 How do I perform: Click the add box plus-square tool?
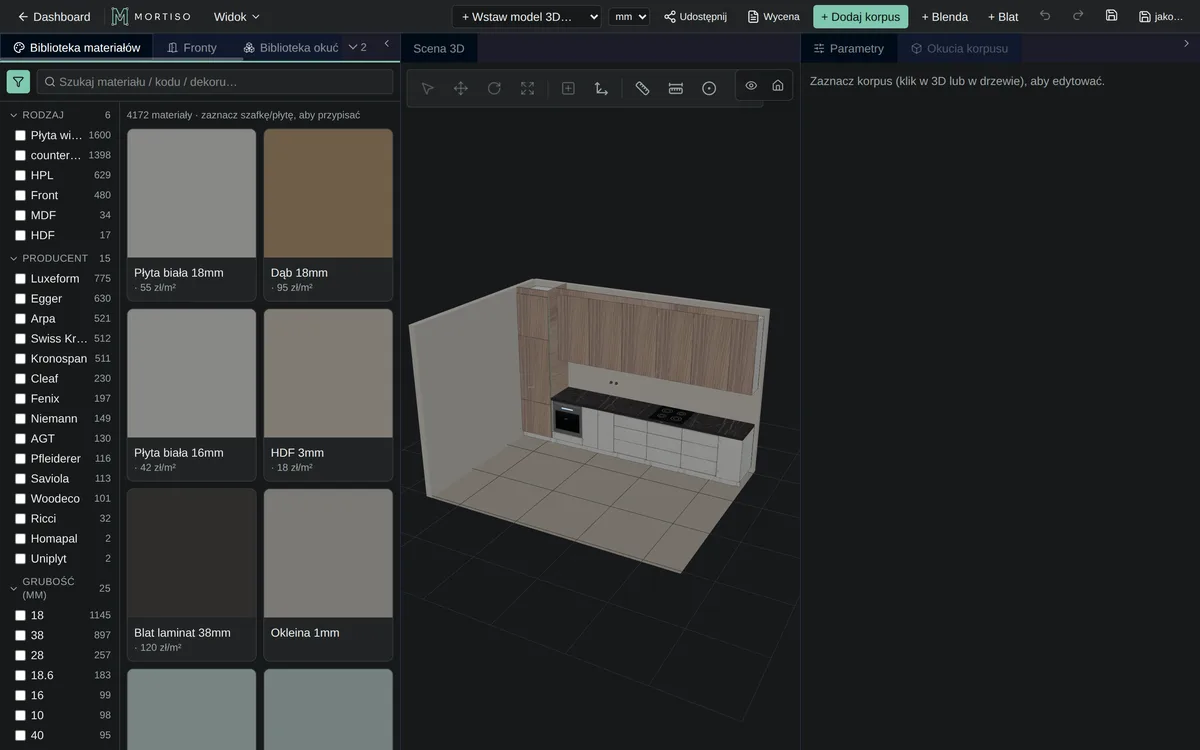568,88
